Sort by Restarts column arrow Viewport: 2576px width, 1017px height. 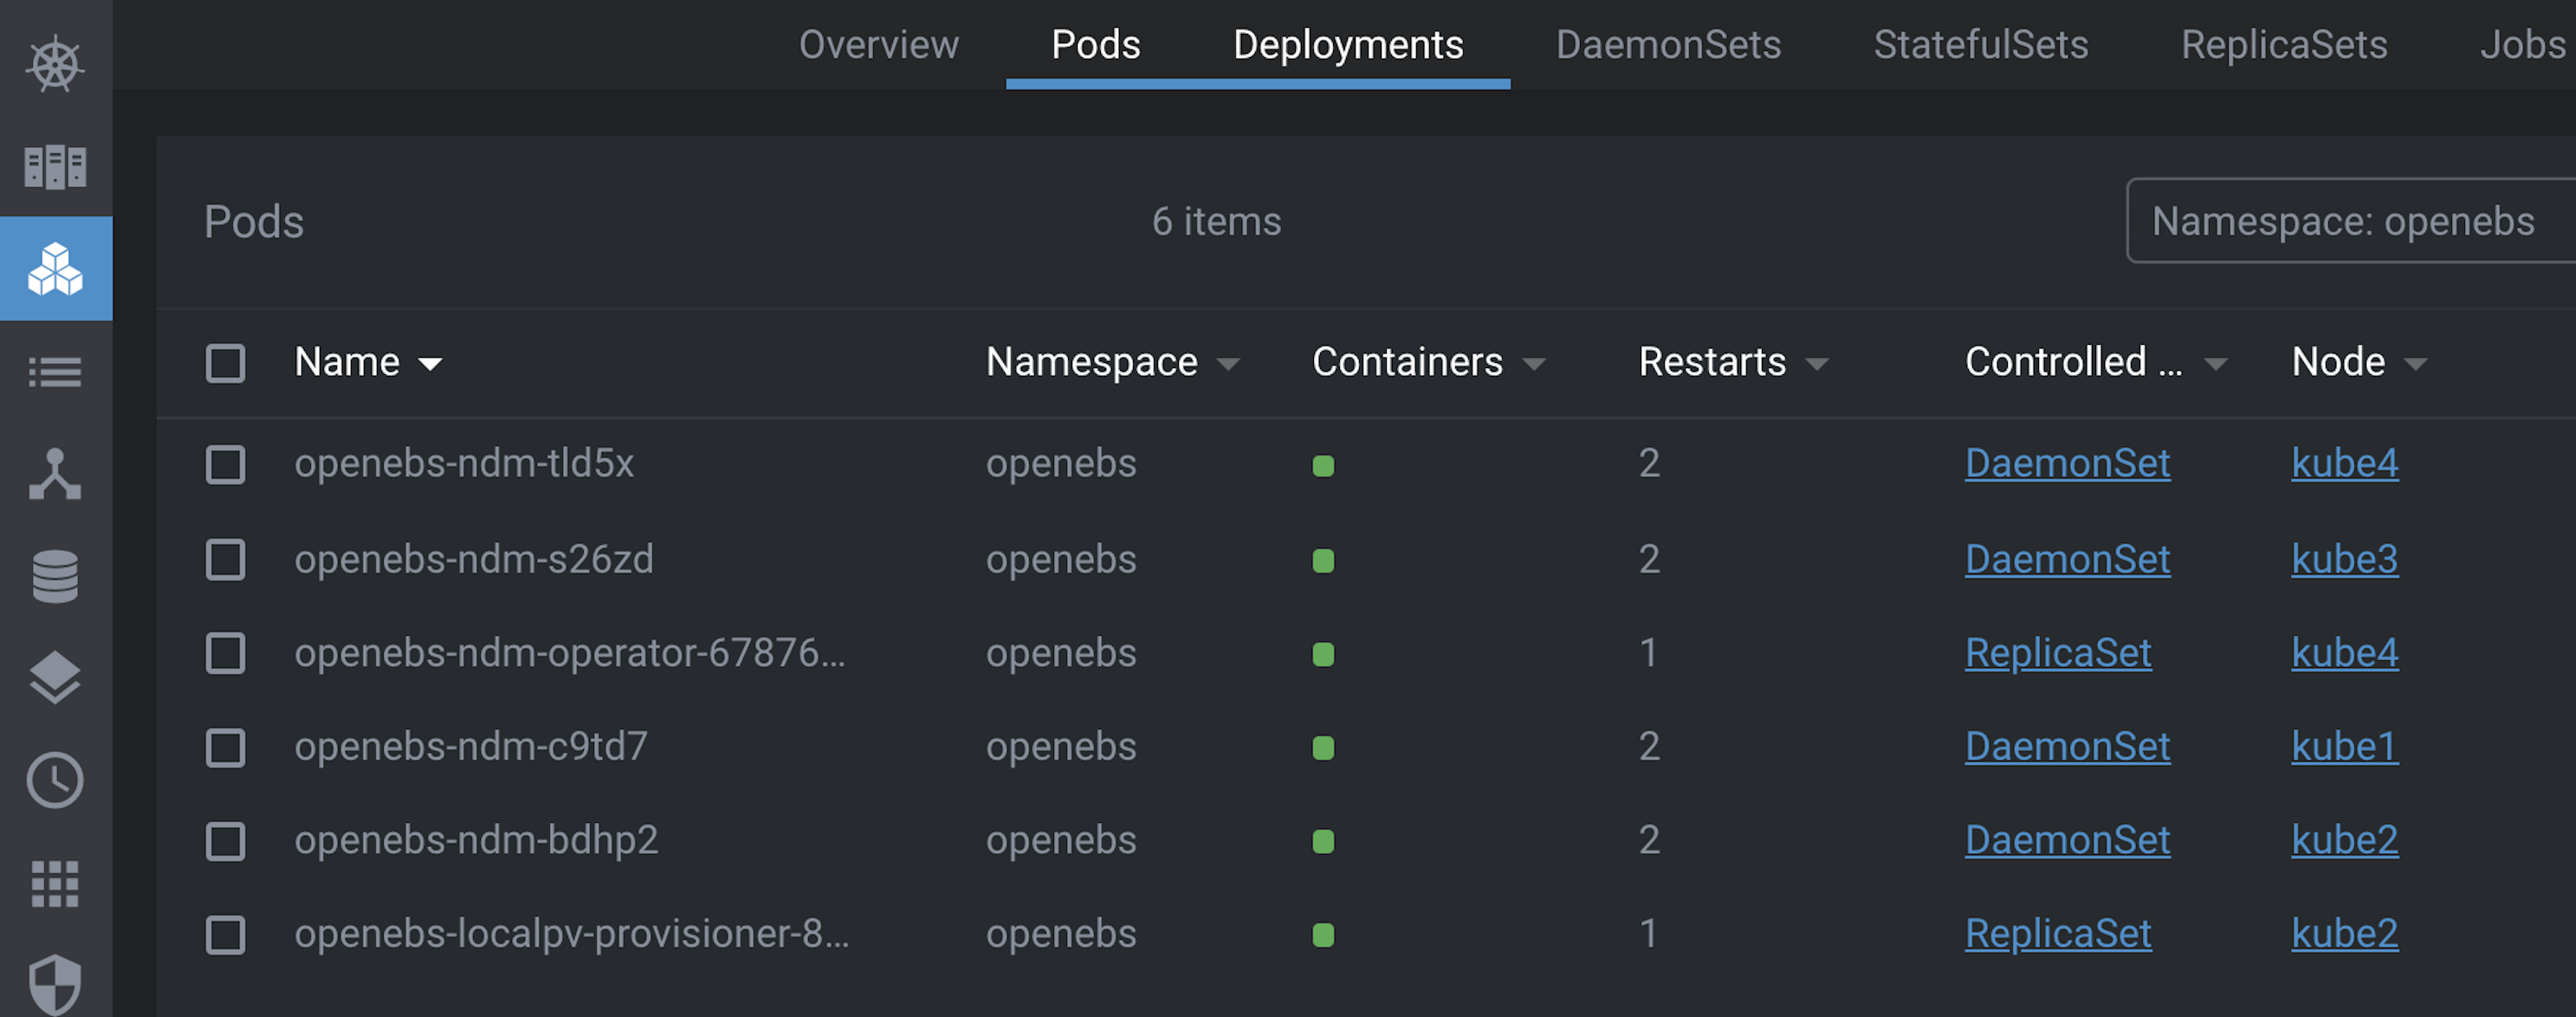pyautogui.click(x=1817, y=364)
